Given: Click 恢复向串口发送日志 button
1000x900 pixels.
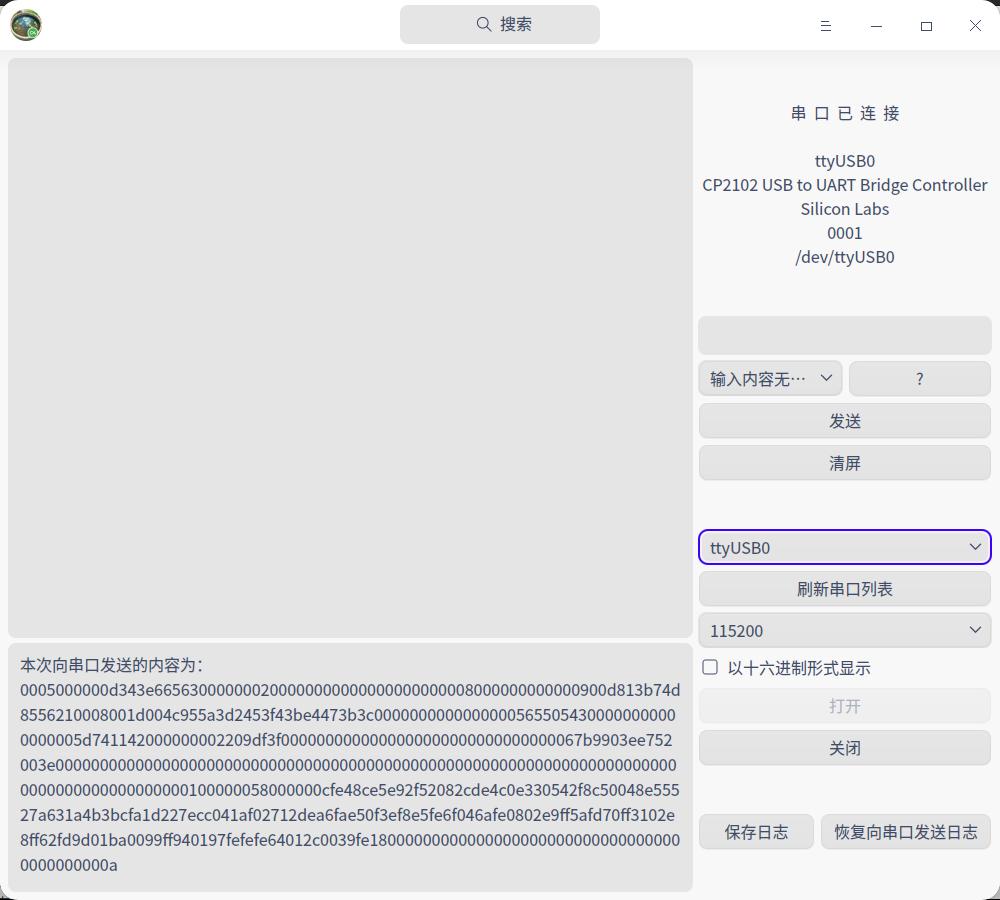Looking at the screenshot, I should tap(906, 832).
